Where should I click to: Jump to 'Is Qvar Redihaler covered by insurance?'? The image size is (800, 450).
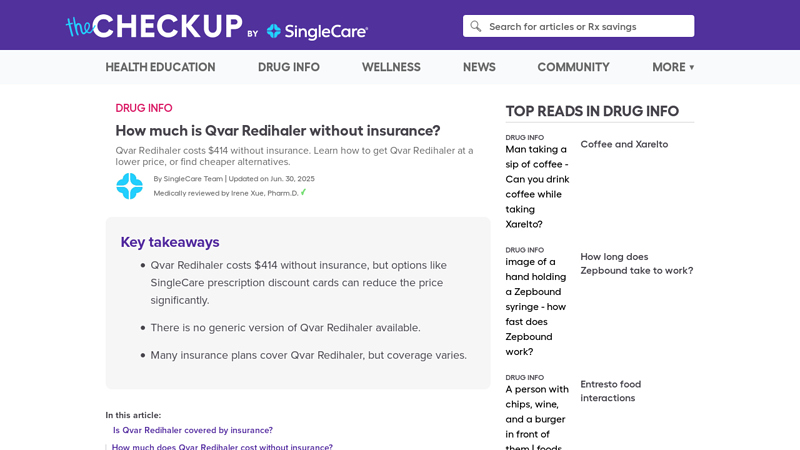pos(193,430)
